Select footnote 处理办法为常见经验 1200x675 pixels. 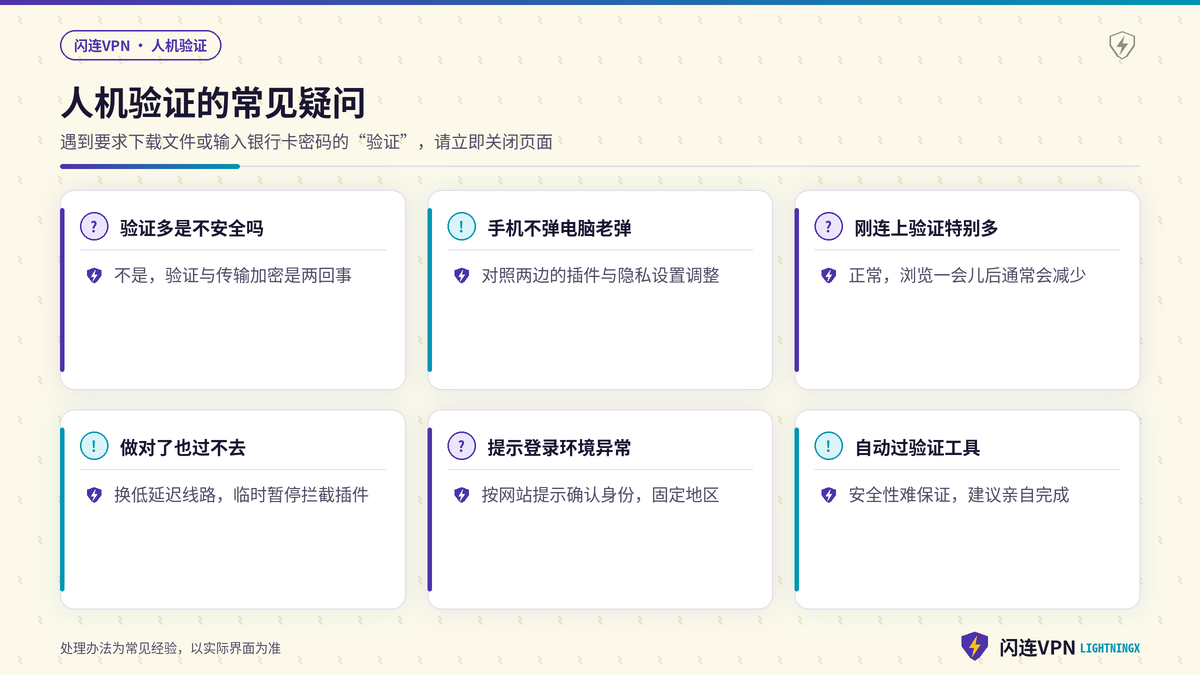coord(170,648)
